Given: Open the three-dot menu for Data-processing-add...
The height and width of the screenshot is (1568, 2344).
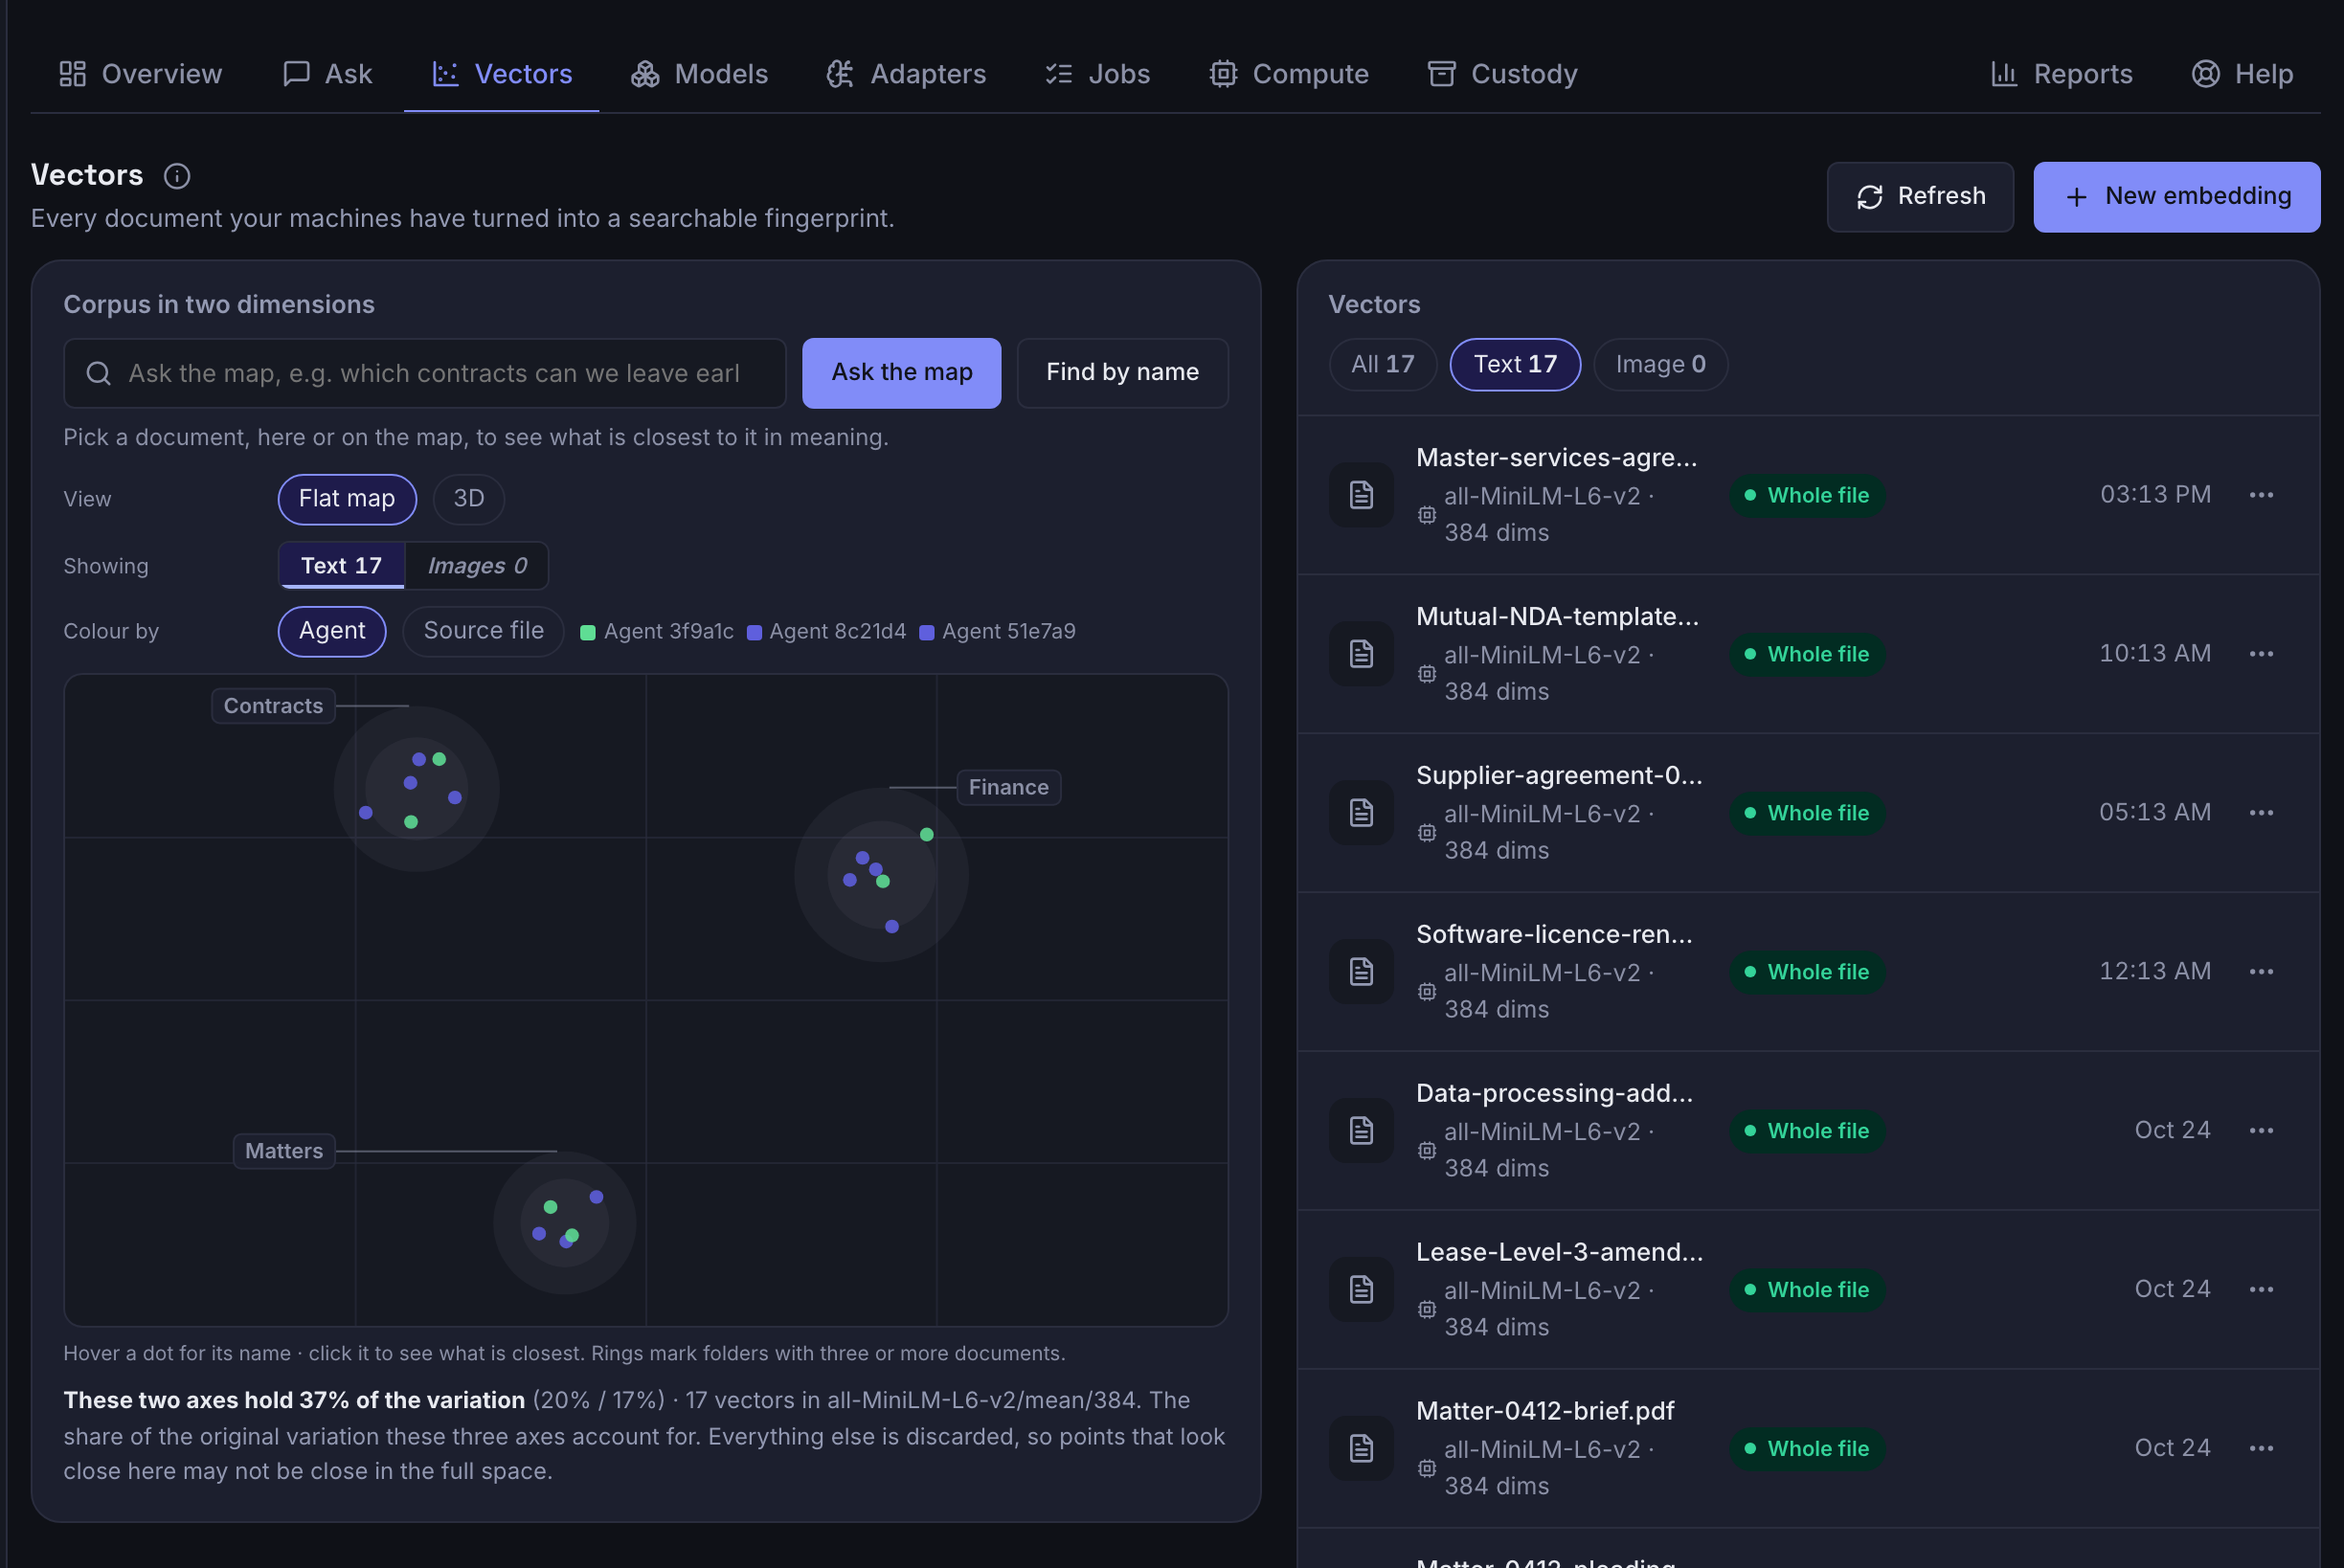Looking at the screenshot, I should click(x=2261, y=1131).
